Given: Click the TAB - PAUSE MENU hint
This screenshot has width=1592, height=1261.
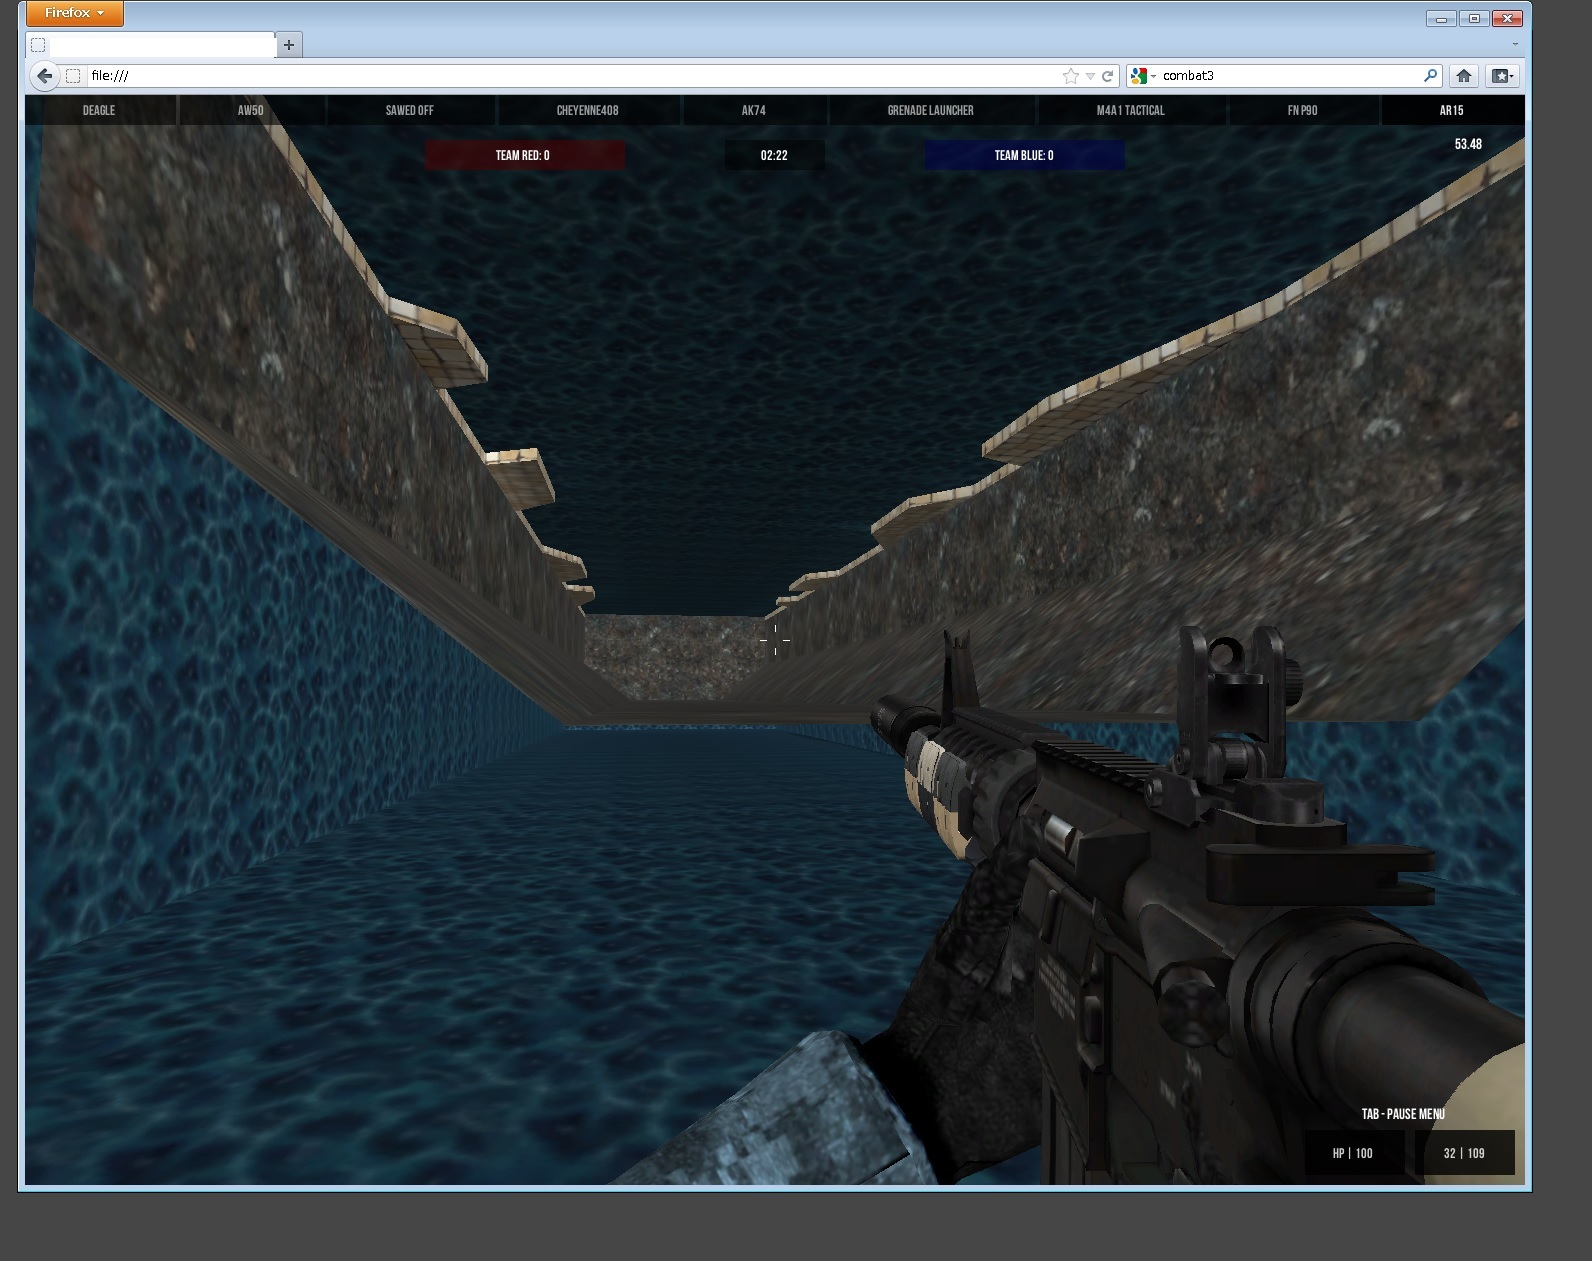Looking at the screenshot, I should point(1403,1113).
